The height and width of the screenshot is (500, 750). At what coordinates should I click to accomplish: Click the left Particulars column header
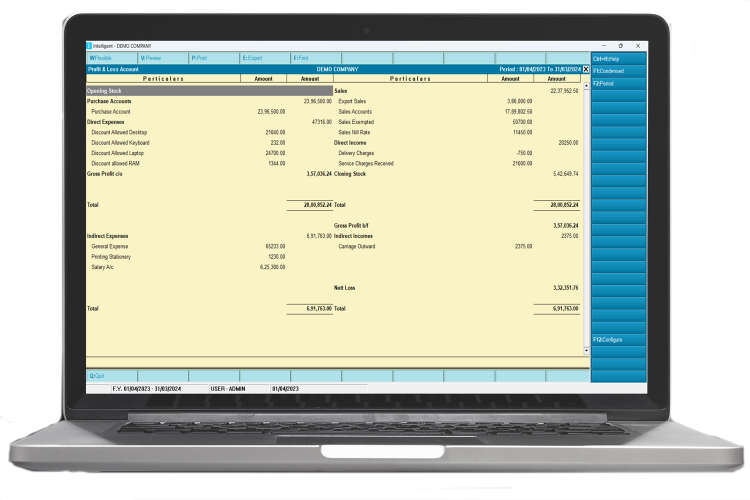point(163,78)
